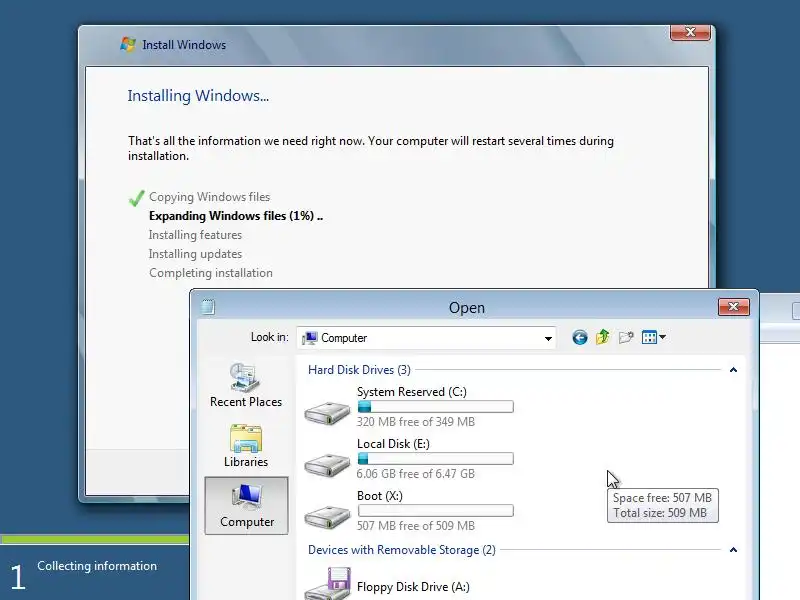Create a new folder with the toolbar icon

[626, 337]
